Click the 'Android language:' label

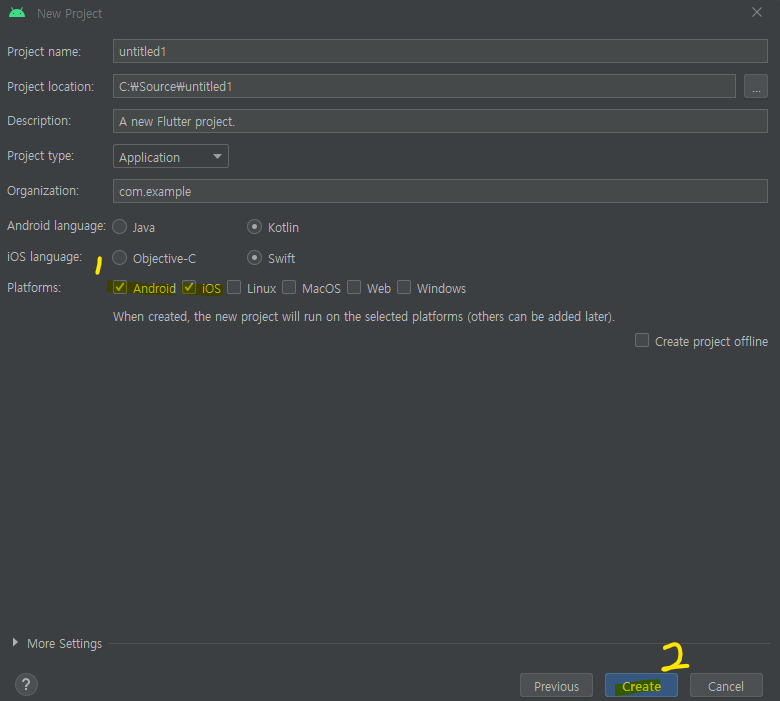[56, 226]
